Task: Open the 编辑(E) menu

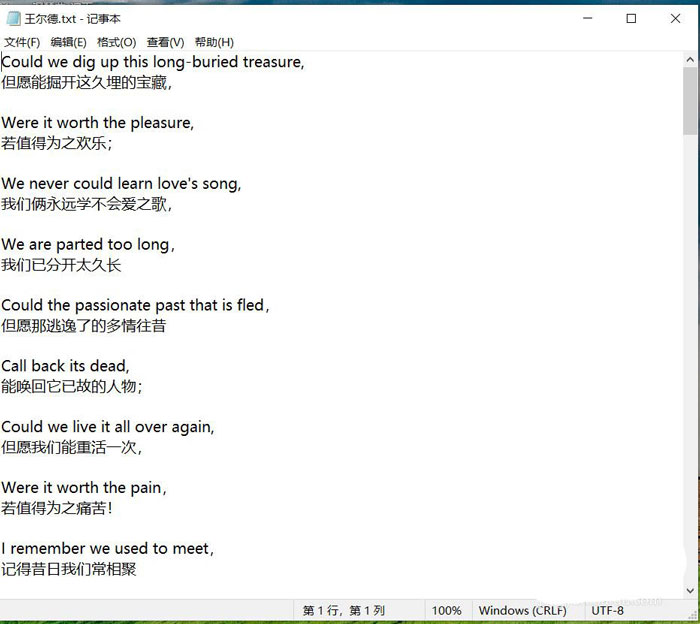Action: point(68,42)
